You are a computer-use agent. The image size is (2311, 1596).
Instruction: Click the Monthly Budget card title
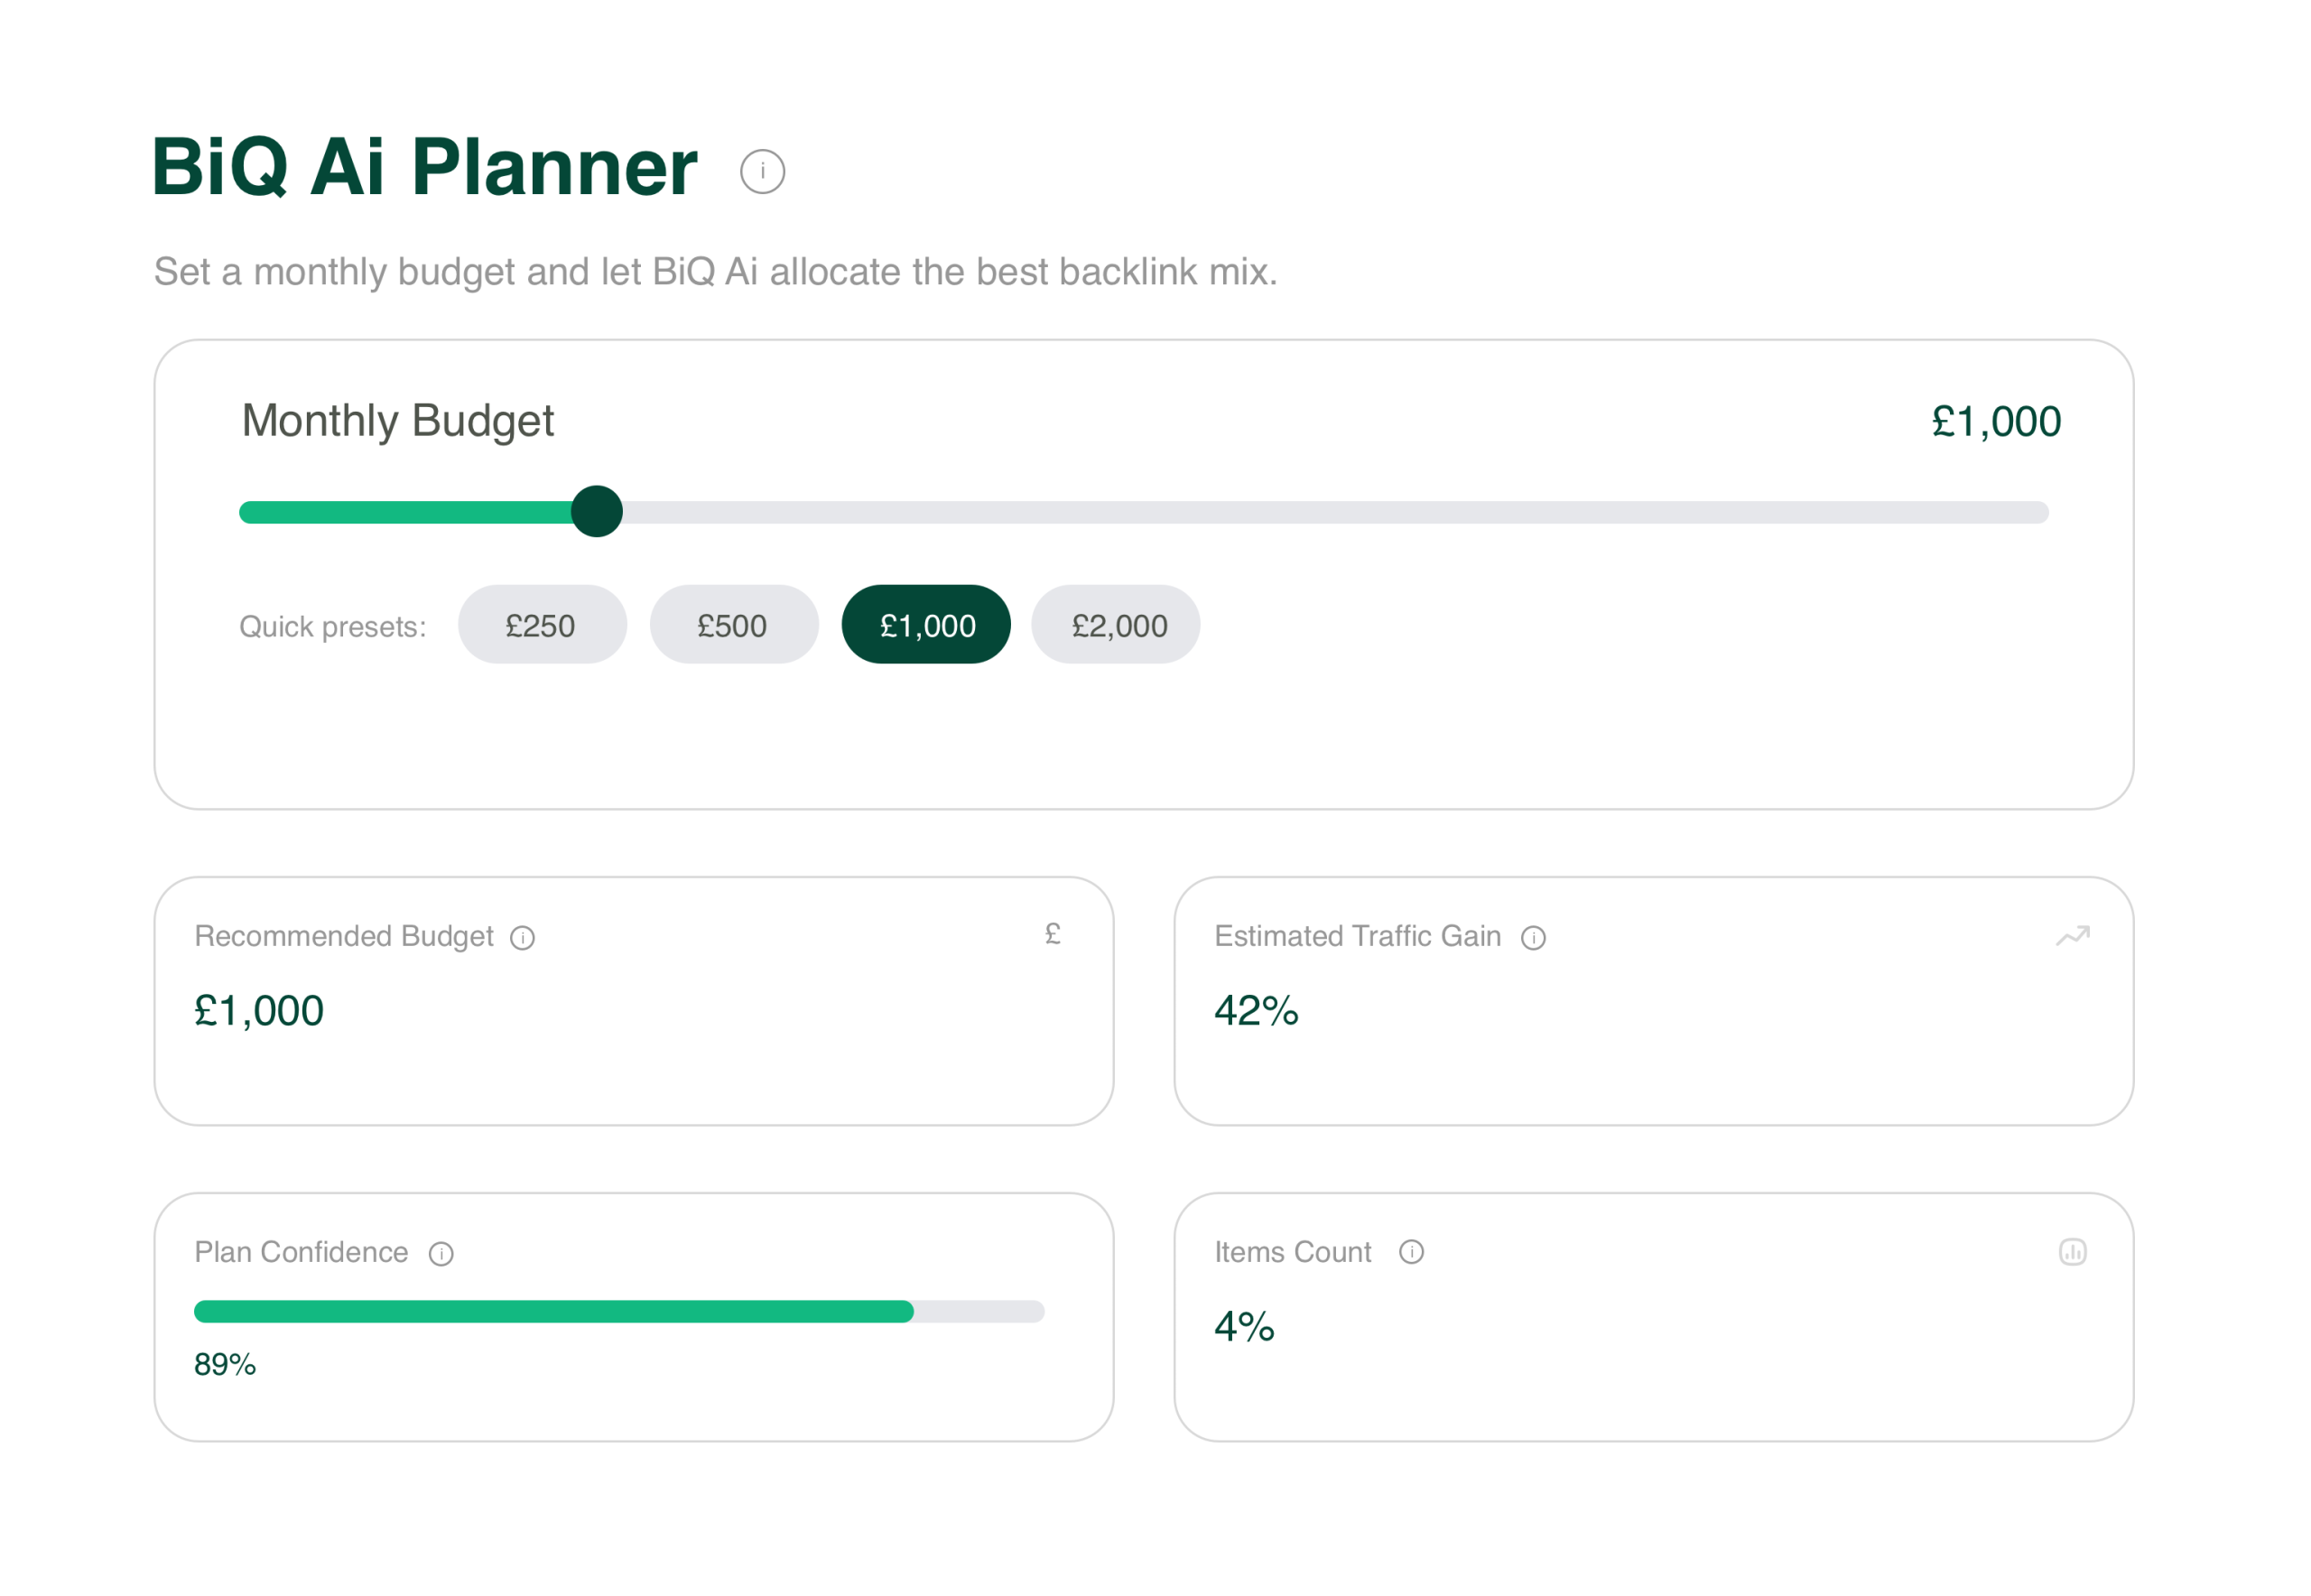(398, 421)
